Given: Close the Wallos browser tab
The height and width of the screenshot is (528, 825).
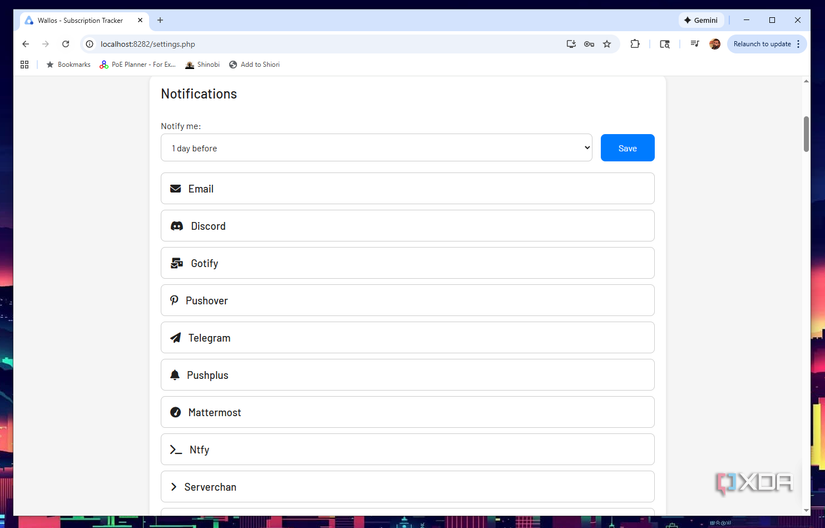Looking at the screenshot, I should pyautogui.click(x=140, y=20).
